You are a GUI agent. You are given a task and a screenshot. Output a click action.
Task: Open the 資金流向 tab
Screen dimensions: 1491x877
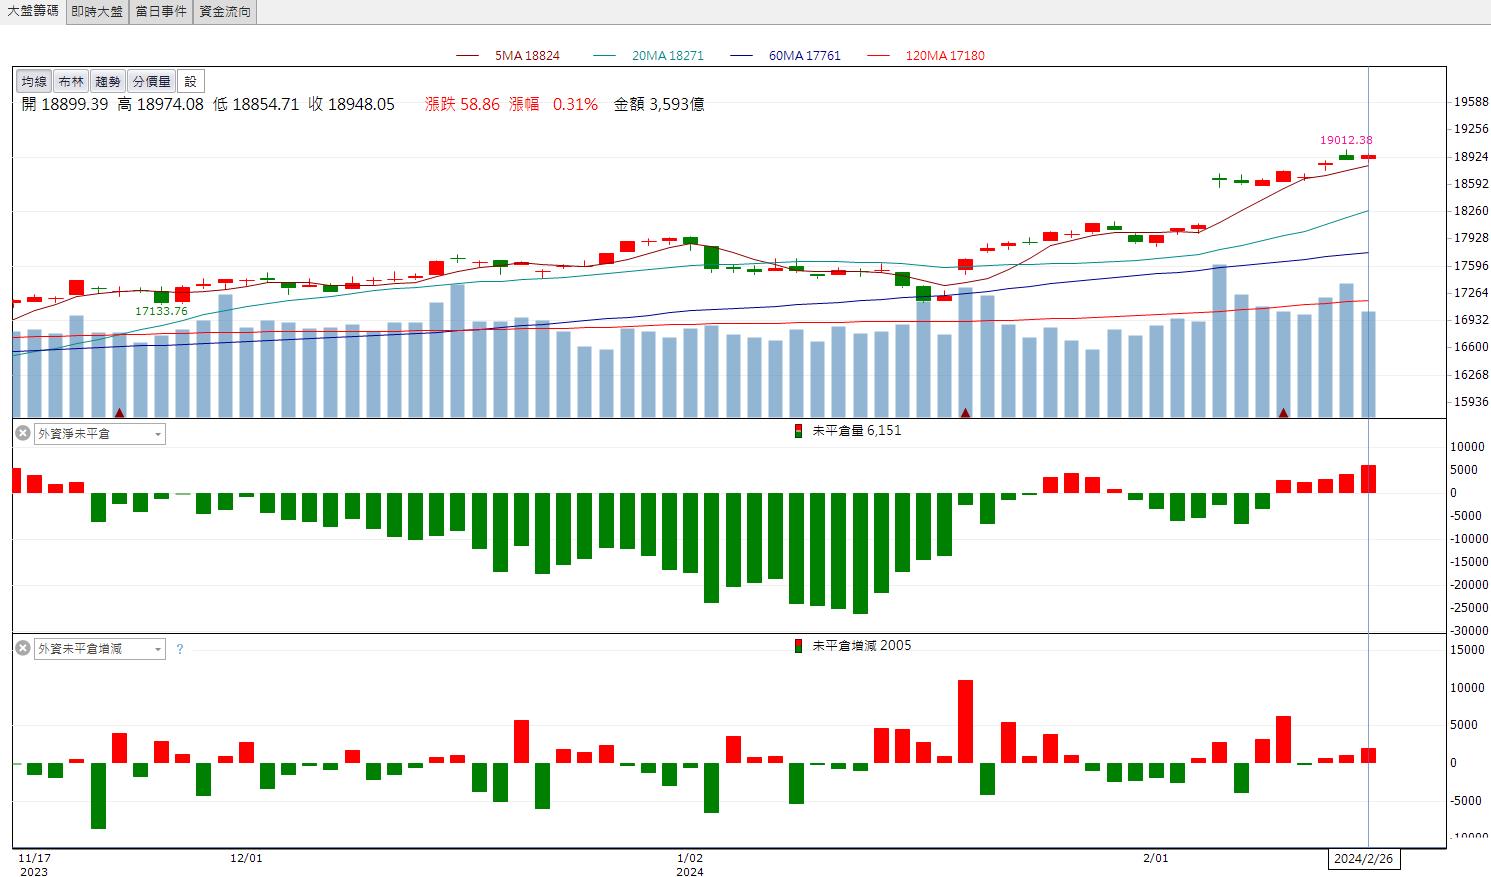[225, 12]
